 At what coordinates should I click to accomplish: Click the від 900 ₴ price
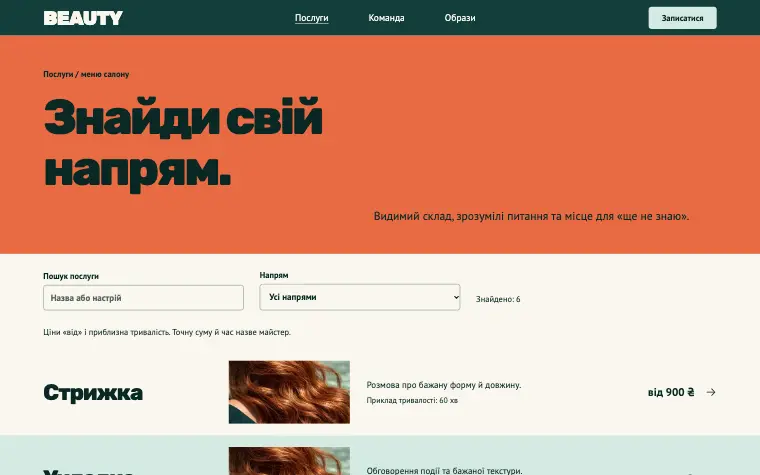(671, 392)
